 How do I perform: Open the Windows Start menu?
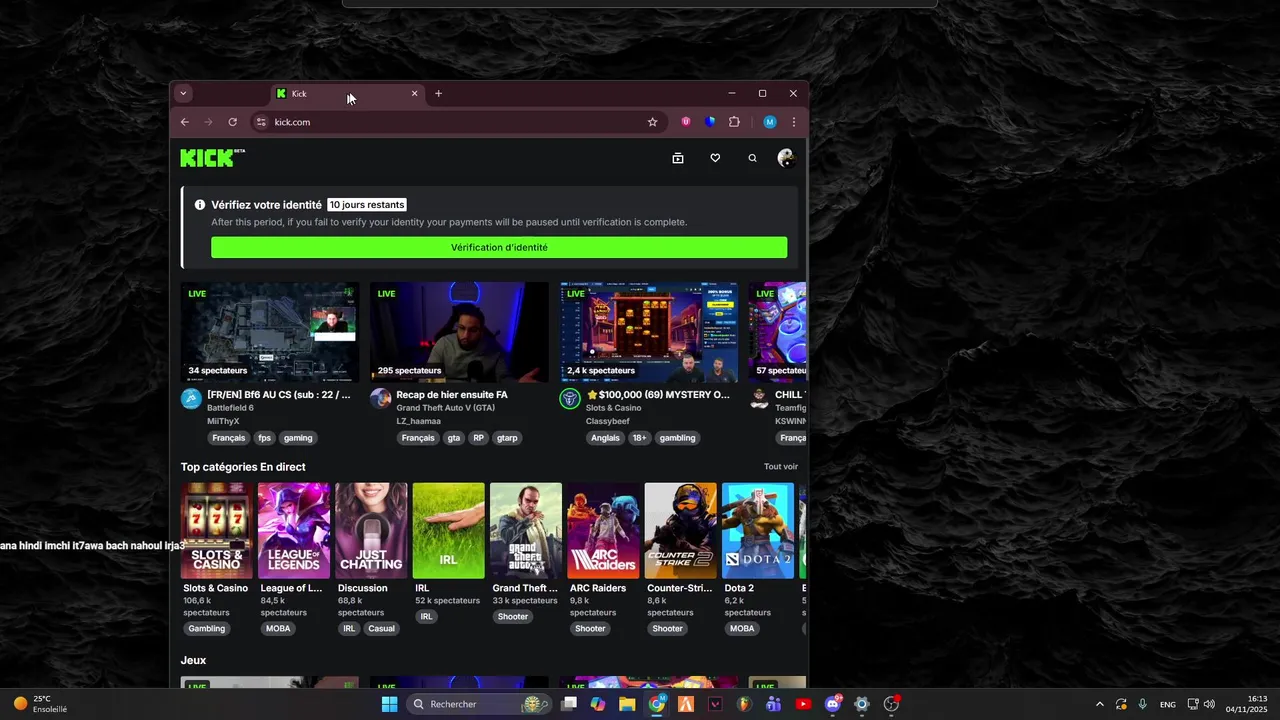tap(389, 704)
